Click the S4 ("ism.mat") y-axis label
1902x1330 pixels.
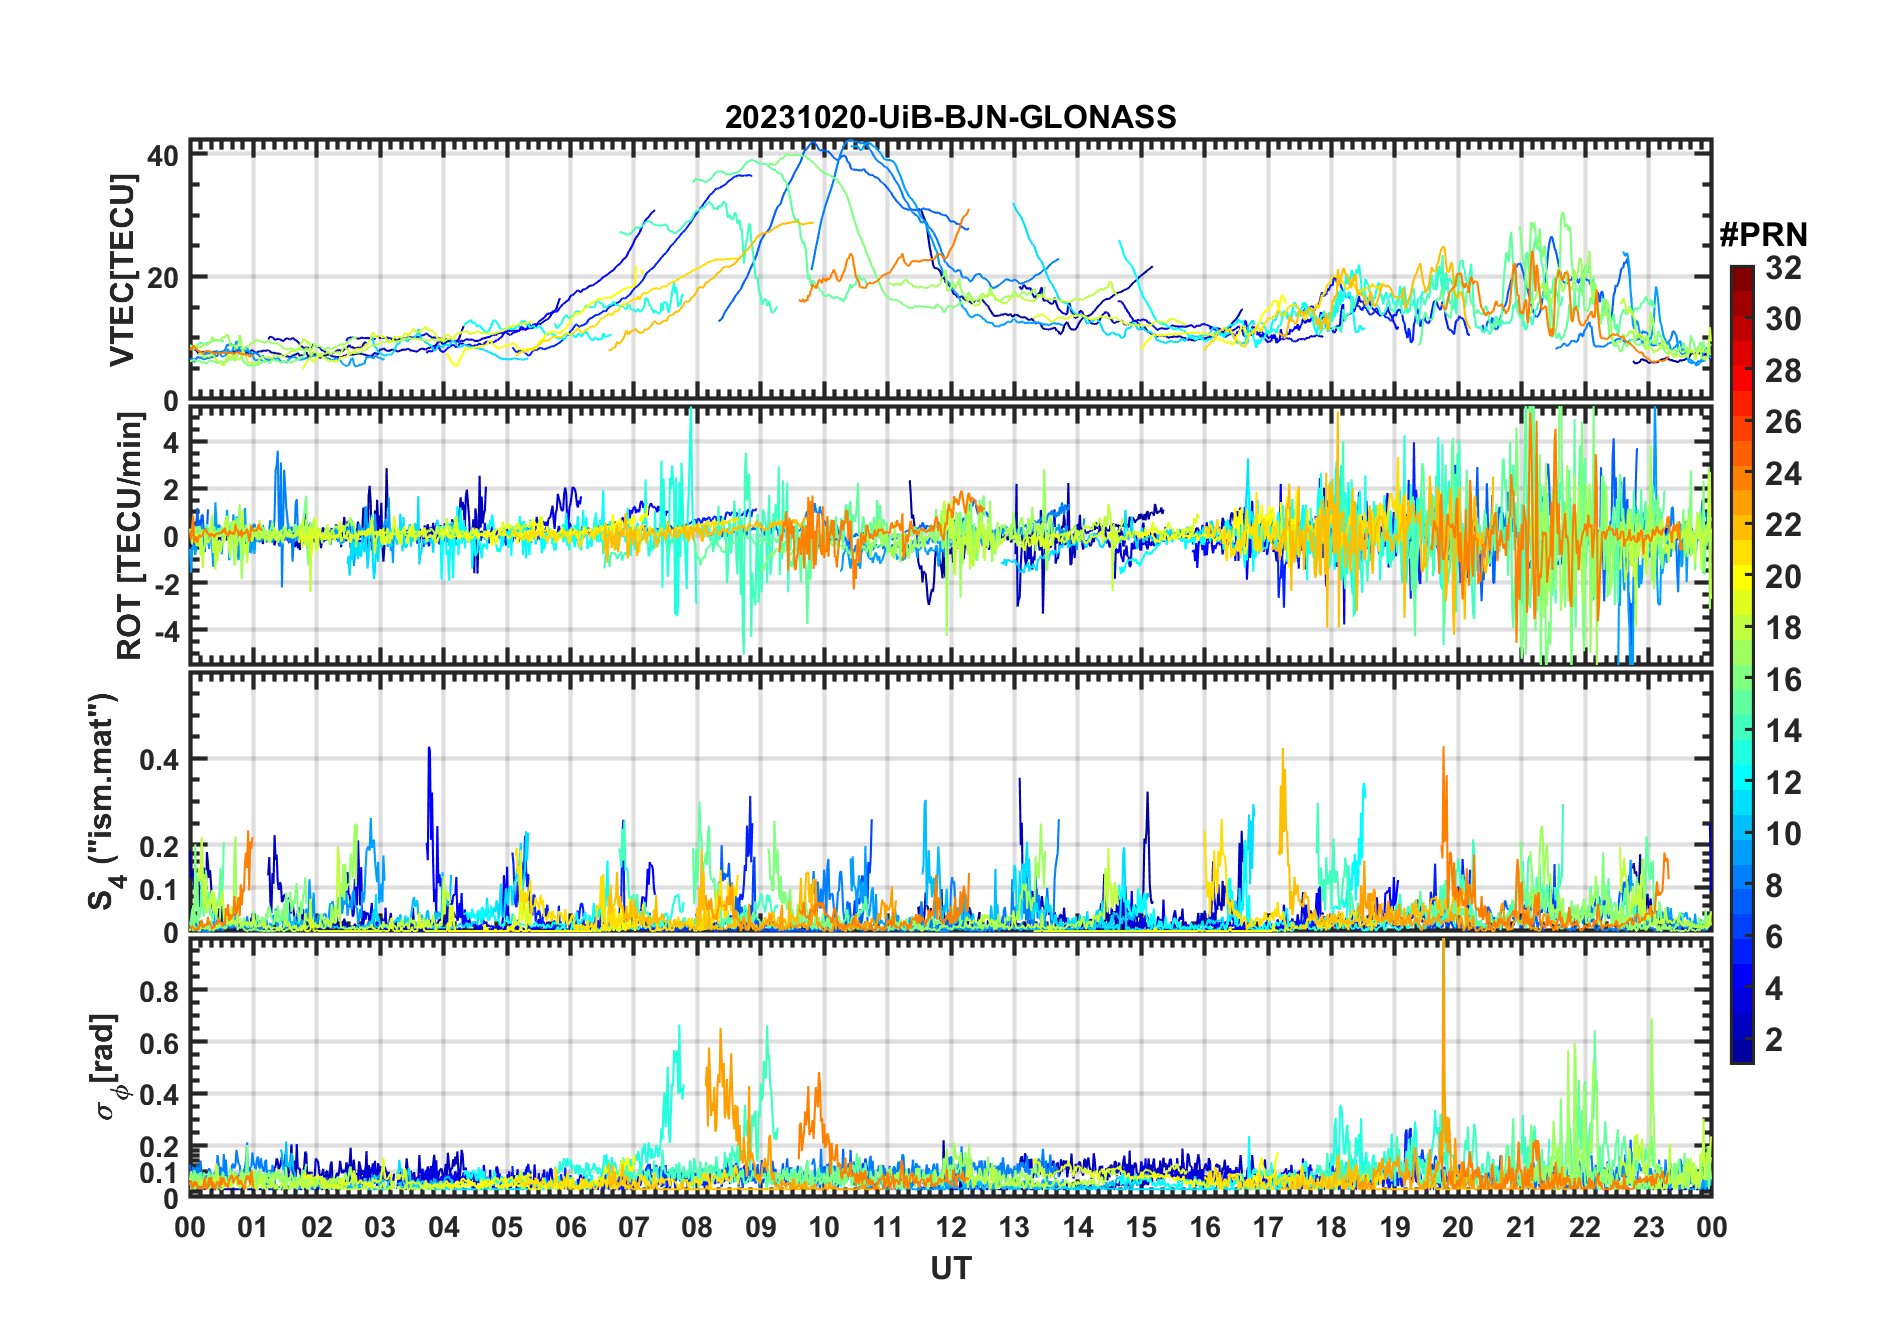click(104, 801)
